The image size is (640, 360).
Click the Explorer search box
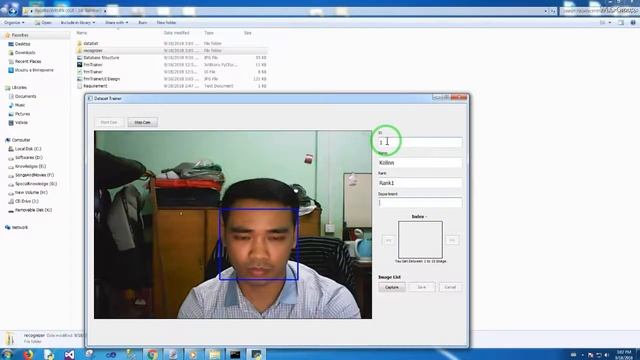(x=598, y=11)
